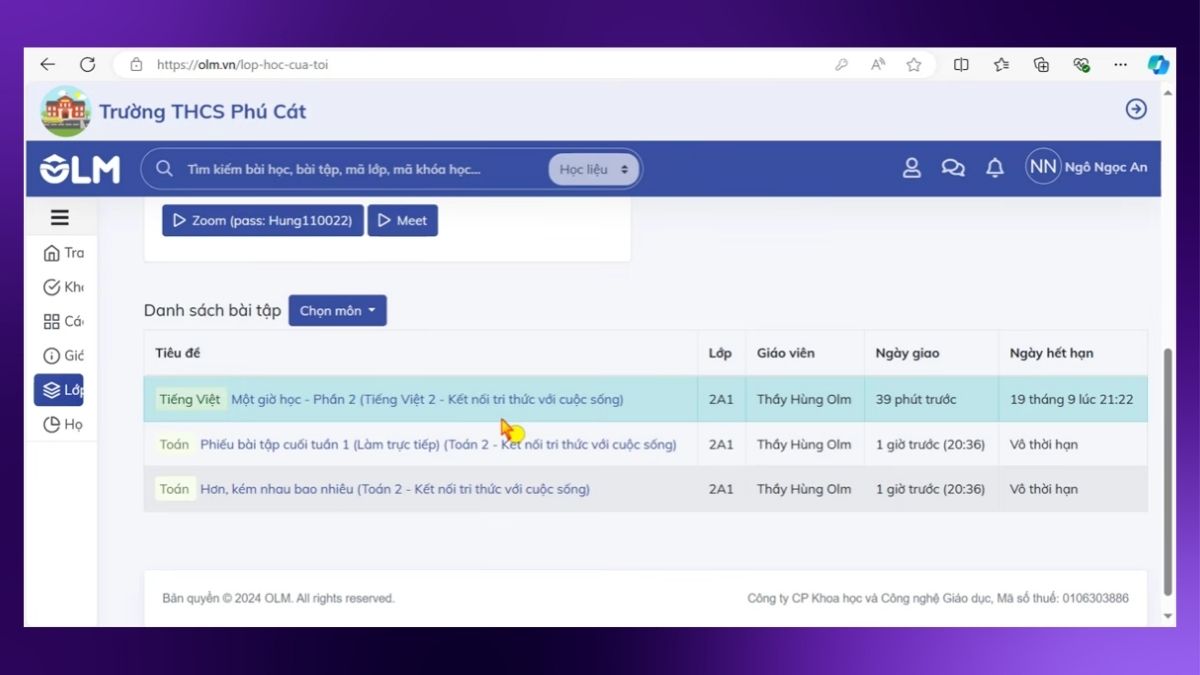This screenshot has height=675, width=1200.
Task: Click the Trường THCS Phú Cát school name
Action: pos(203,111)
